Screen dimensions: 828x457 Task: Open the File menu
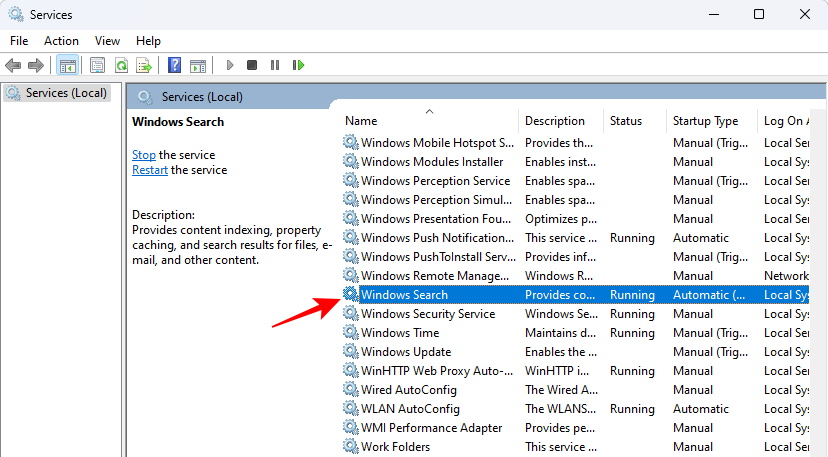19,41
